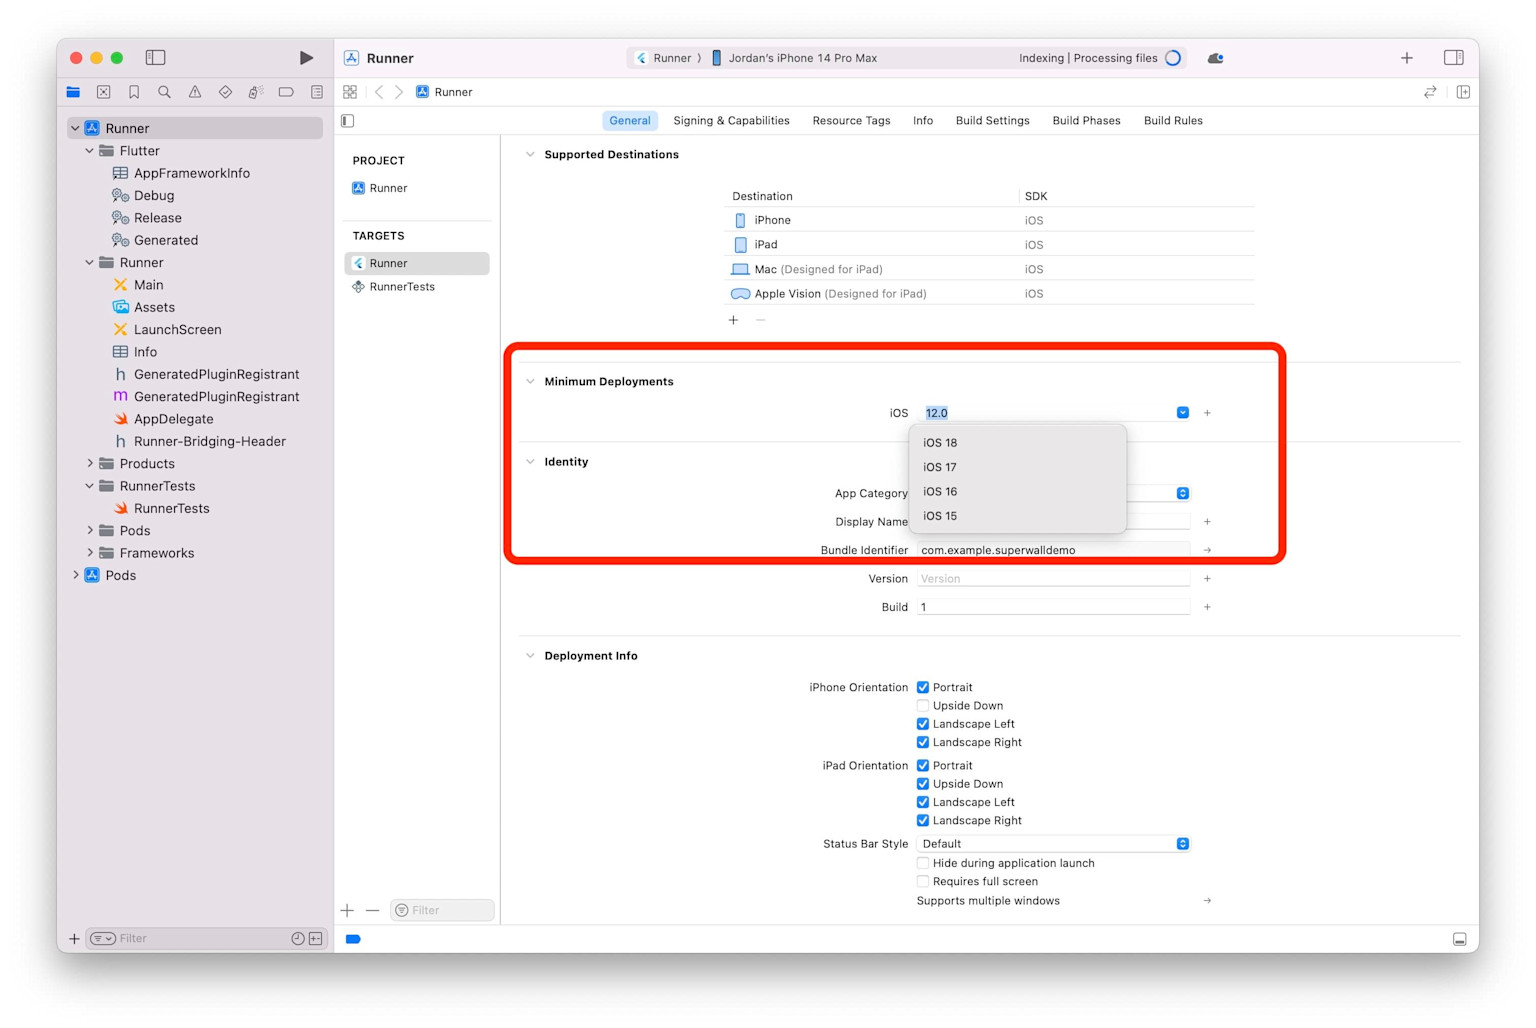Click the editor review changes arrows icon

click(x=1431, y=92)
